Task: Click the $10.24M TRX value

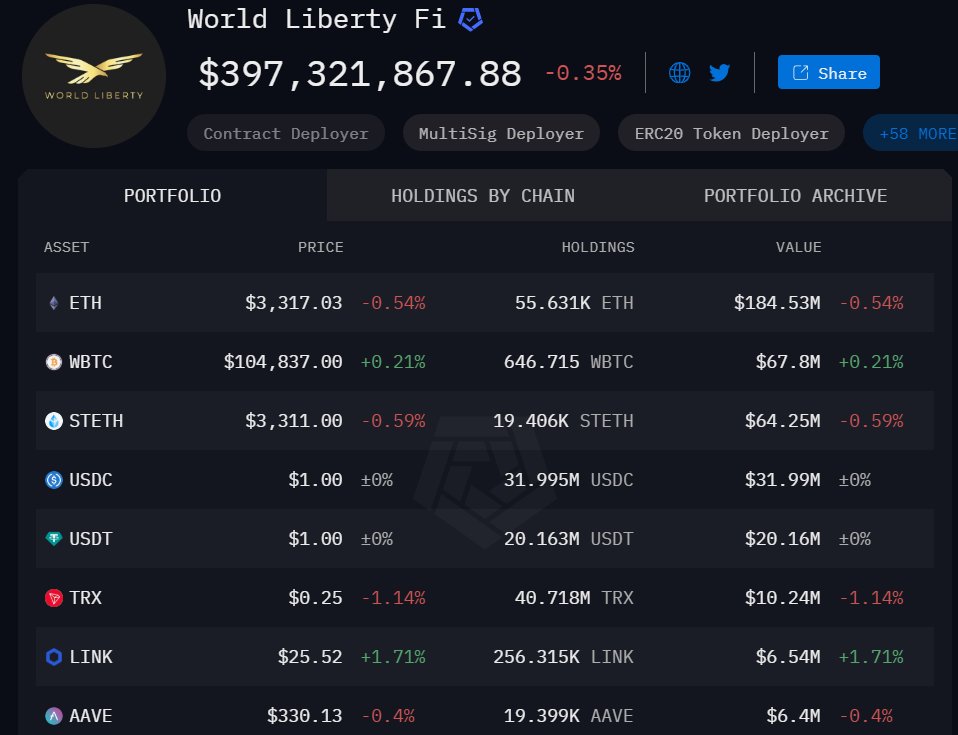Action: click(x=782, y=598)
